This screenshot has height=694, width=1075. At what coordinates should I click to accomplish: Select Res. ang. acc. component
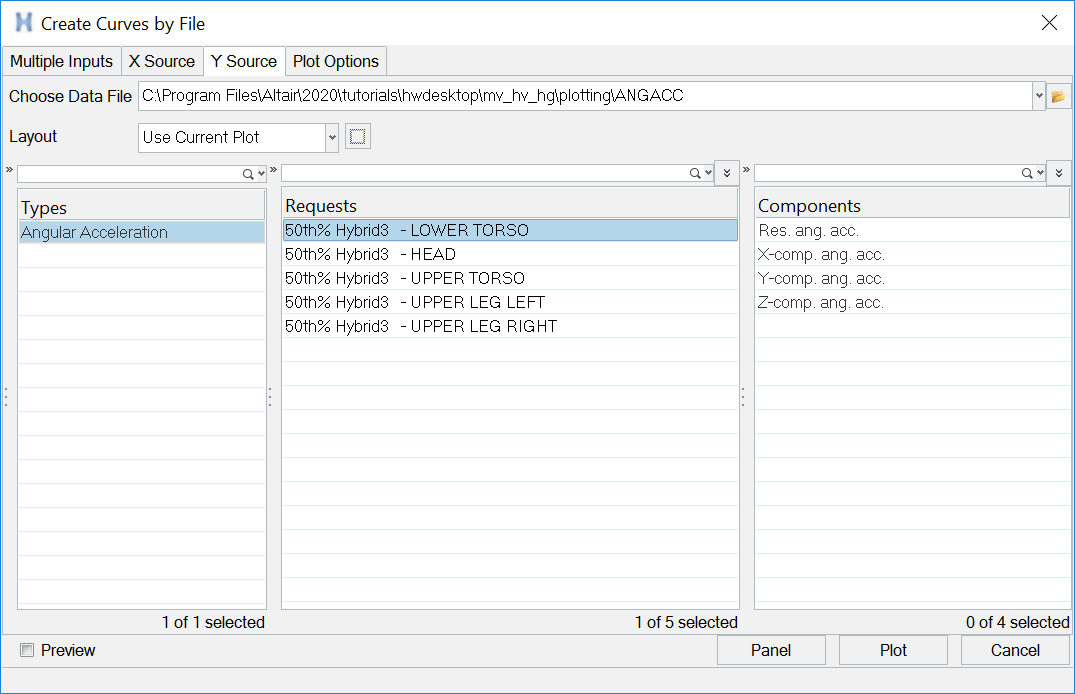click(x=913, y=230)
